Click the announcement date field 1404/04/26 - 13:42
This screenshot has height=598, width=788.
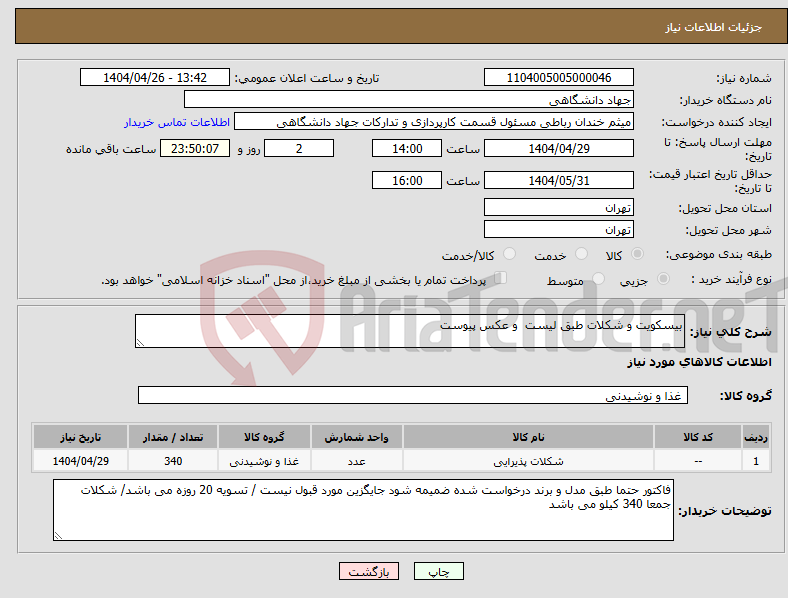[x=155, y=77]
